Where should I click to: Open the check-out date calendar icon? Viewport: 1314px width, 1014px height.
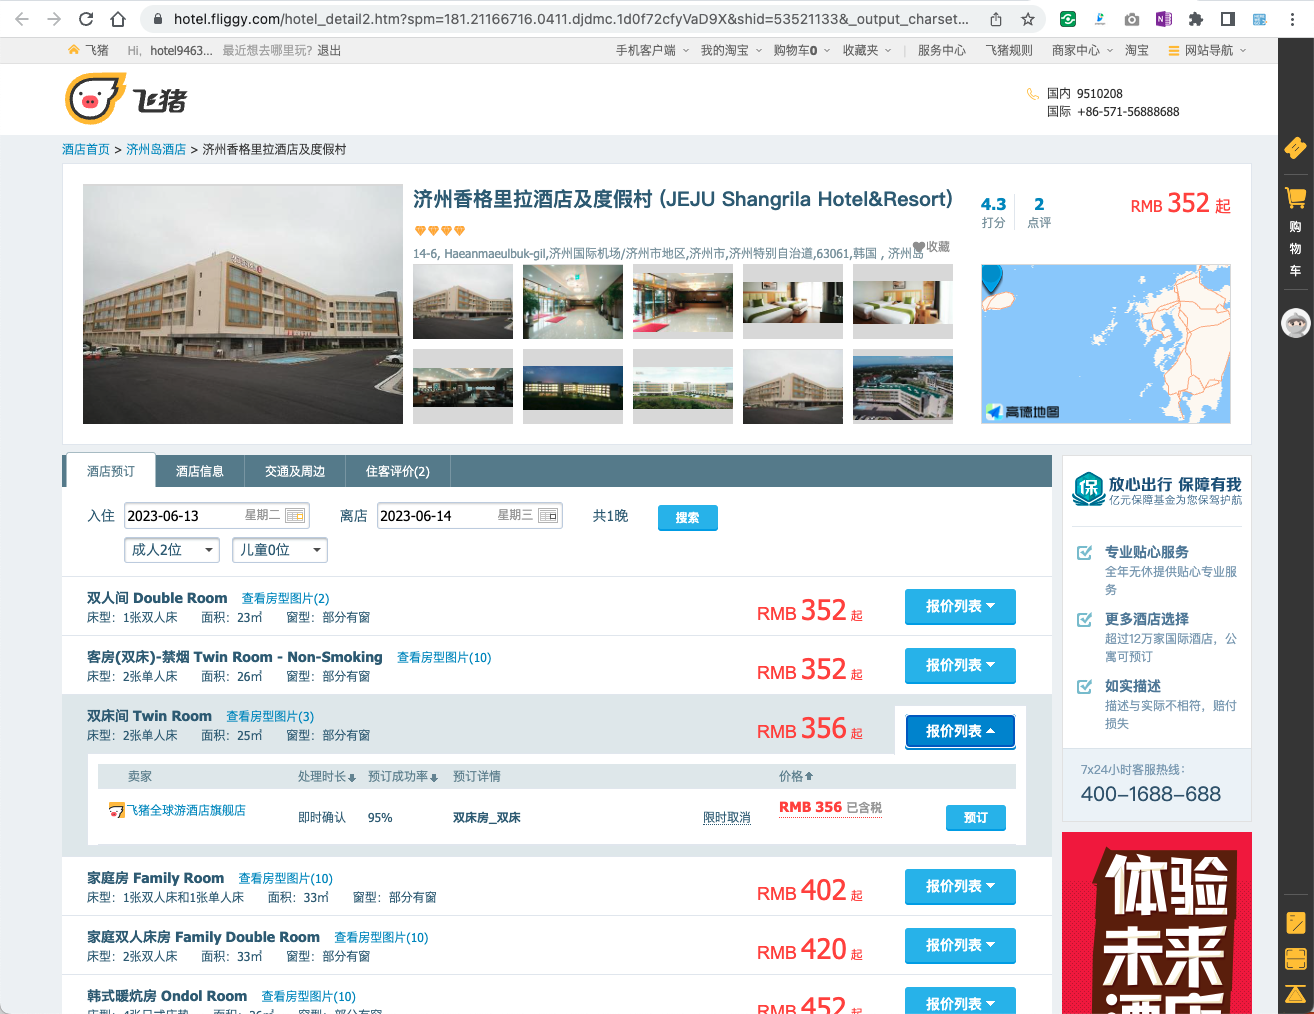548,516
